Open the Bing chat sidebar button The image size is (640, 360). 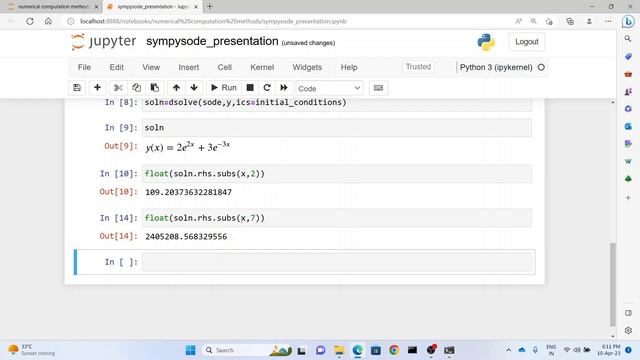[x=628, y=21]
